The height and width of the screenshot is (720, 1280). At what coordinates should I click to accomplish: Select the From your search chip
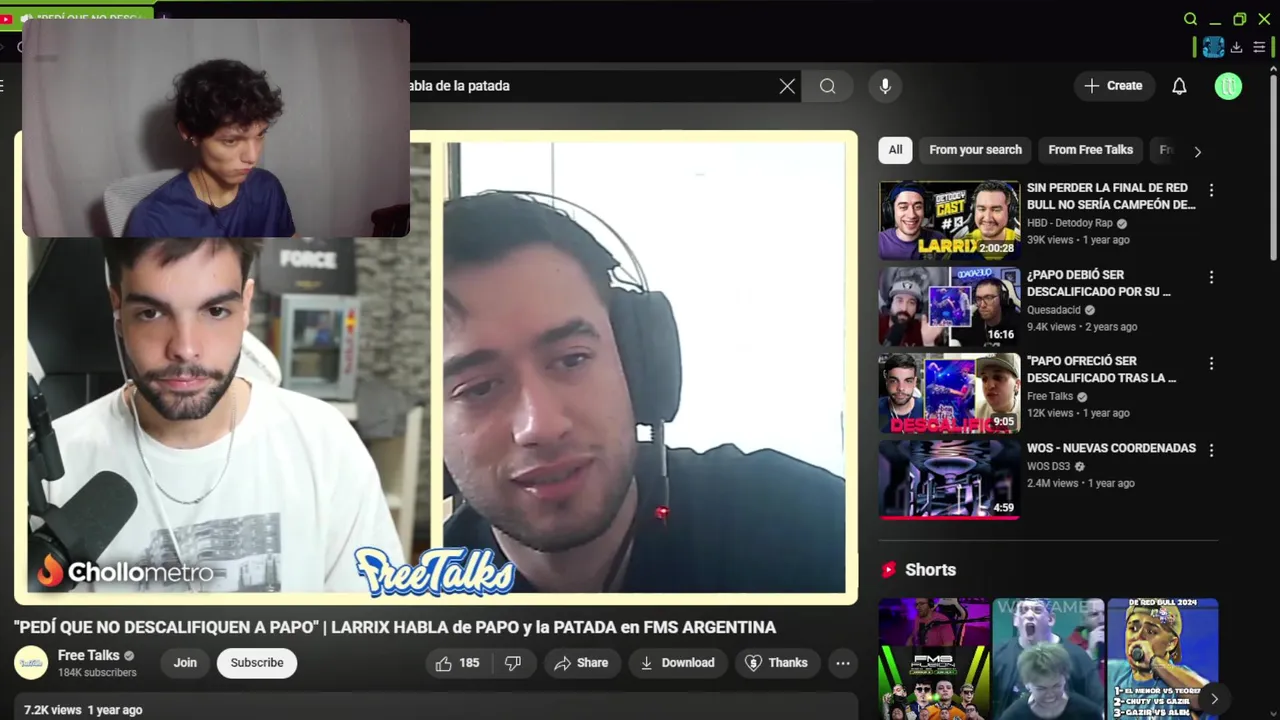tap(975, 150)
